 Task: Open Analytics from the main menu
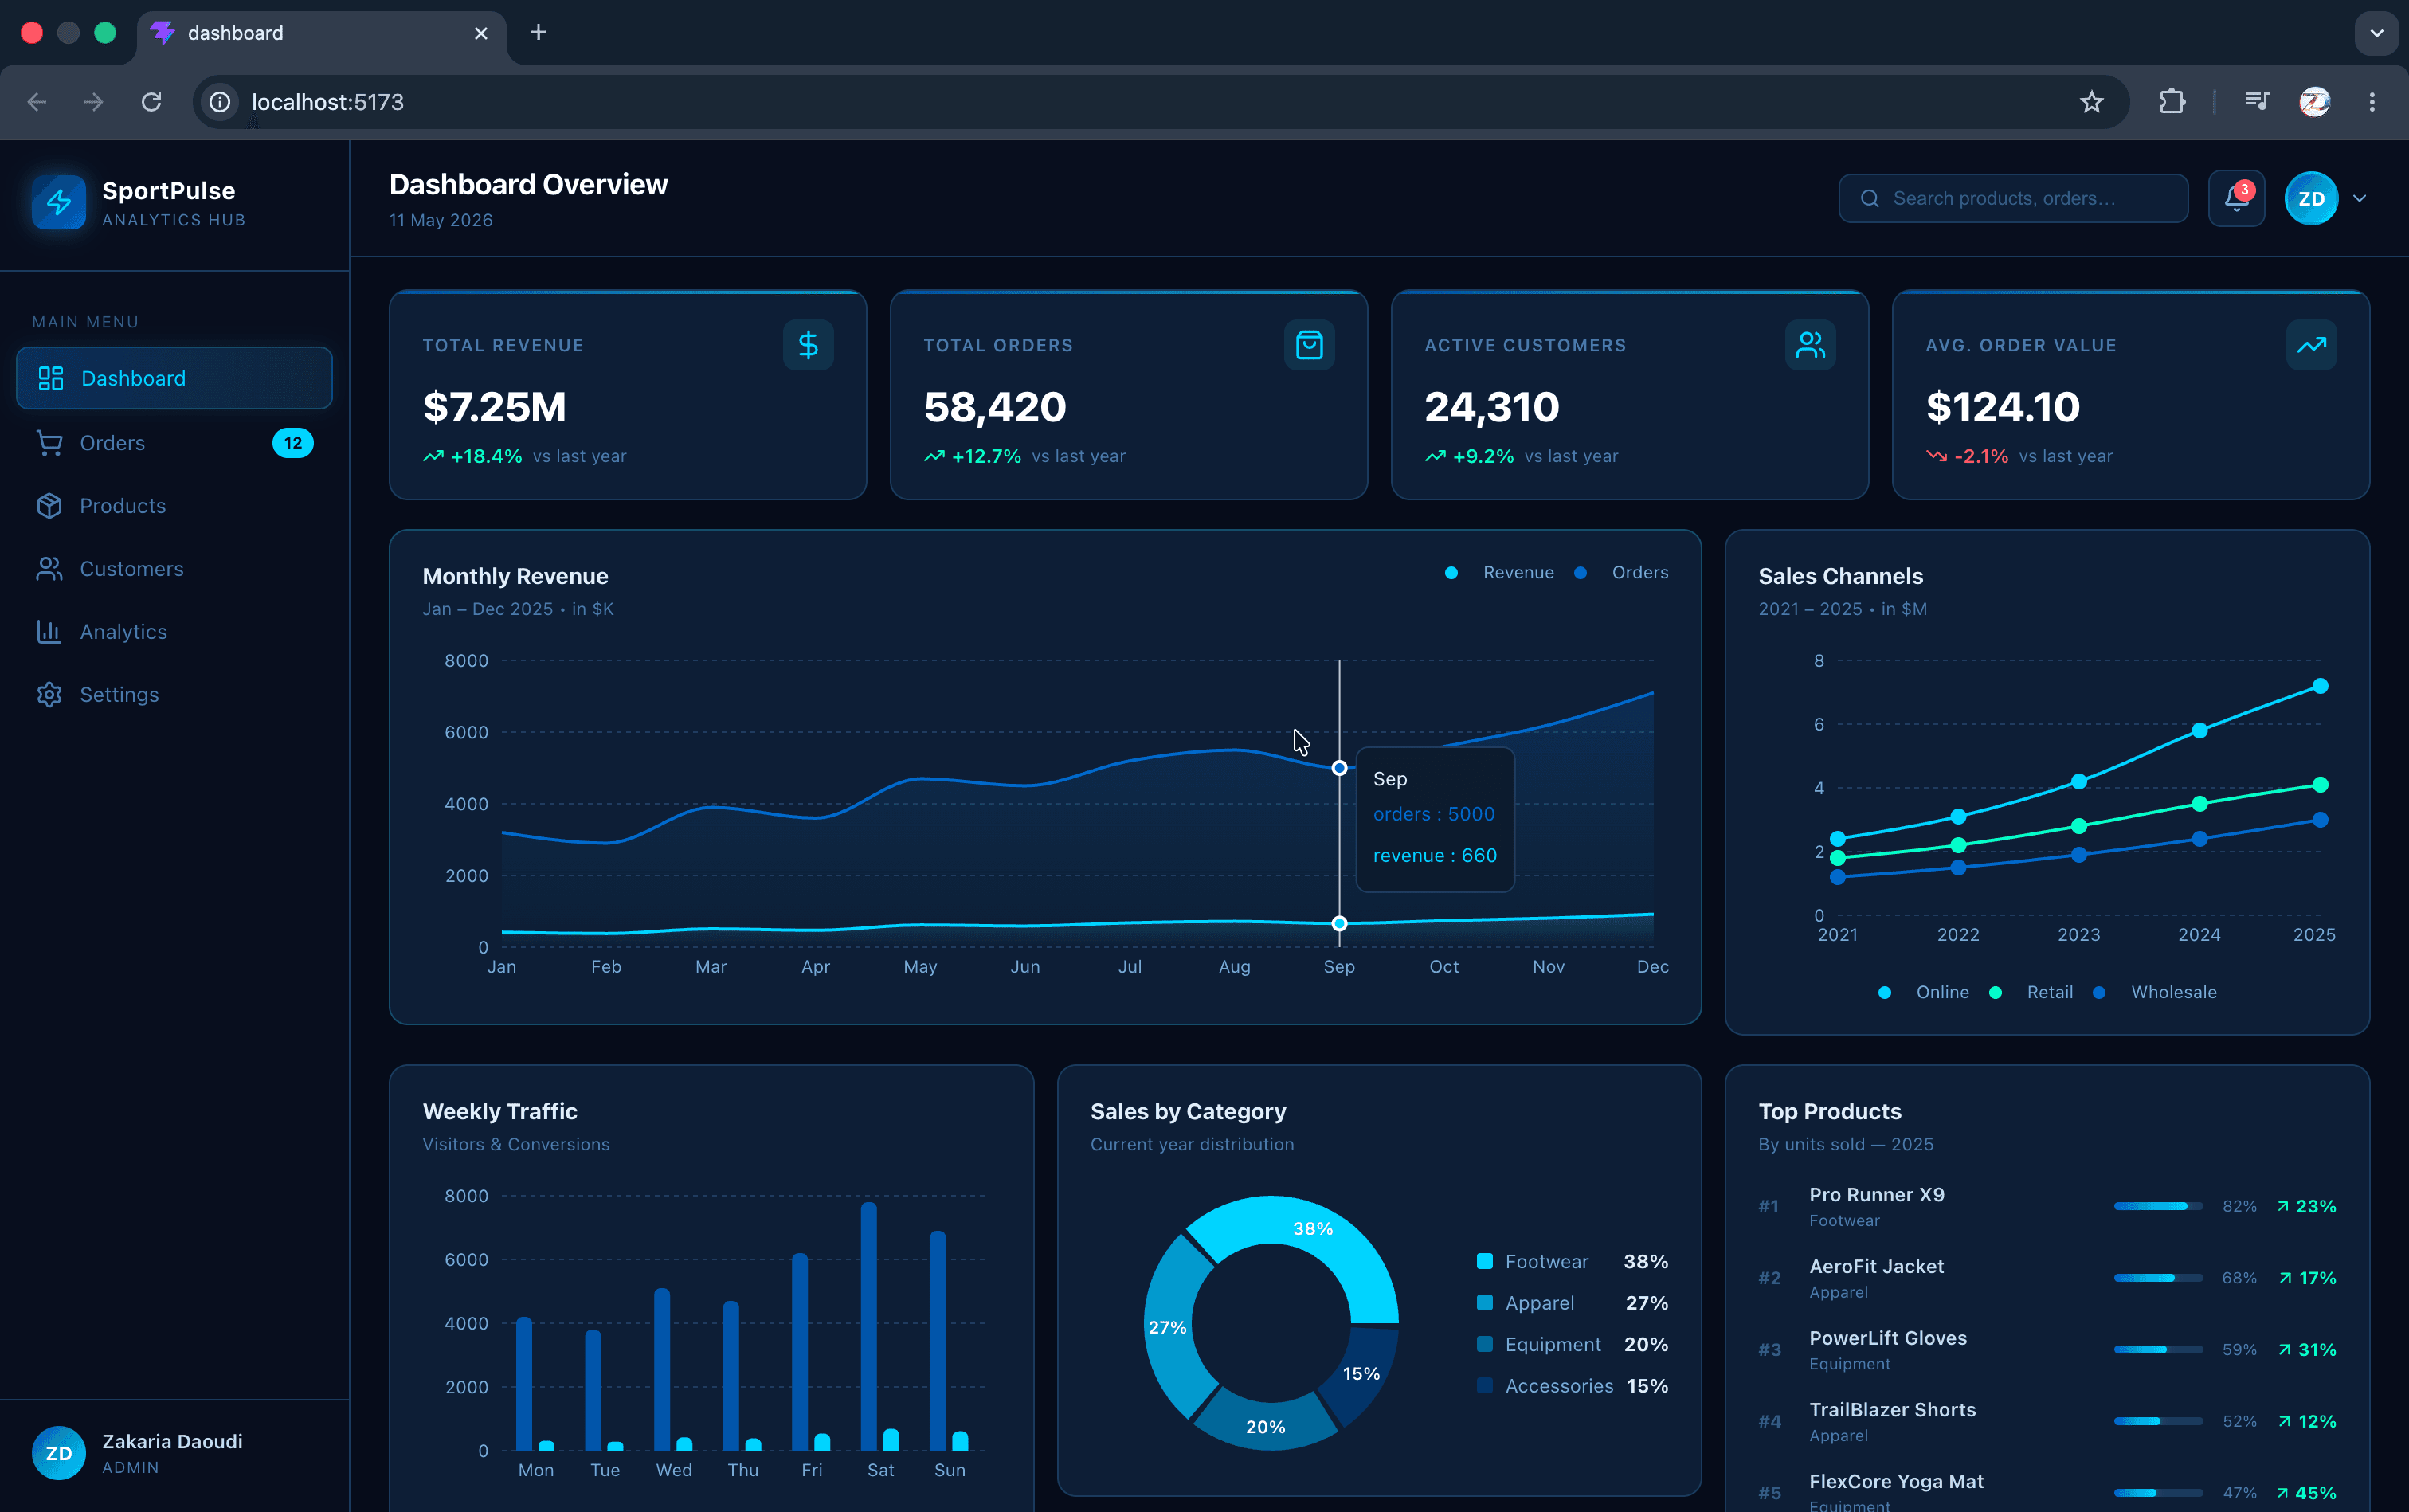pyautogui.click(x=174, y=632)
